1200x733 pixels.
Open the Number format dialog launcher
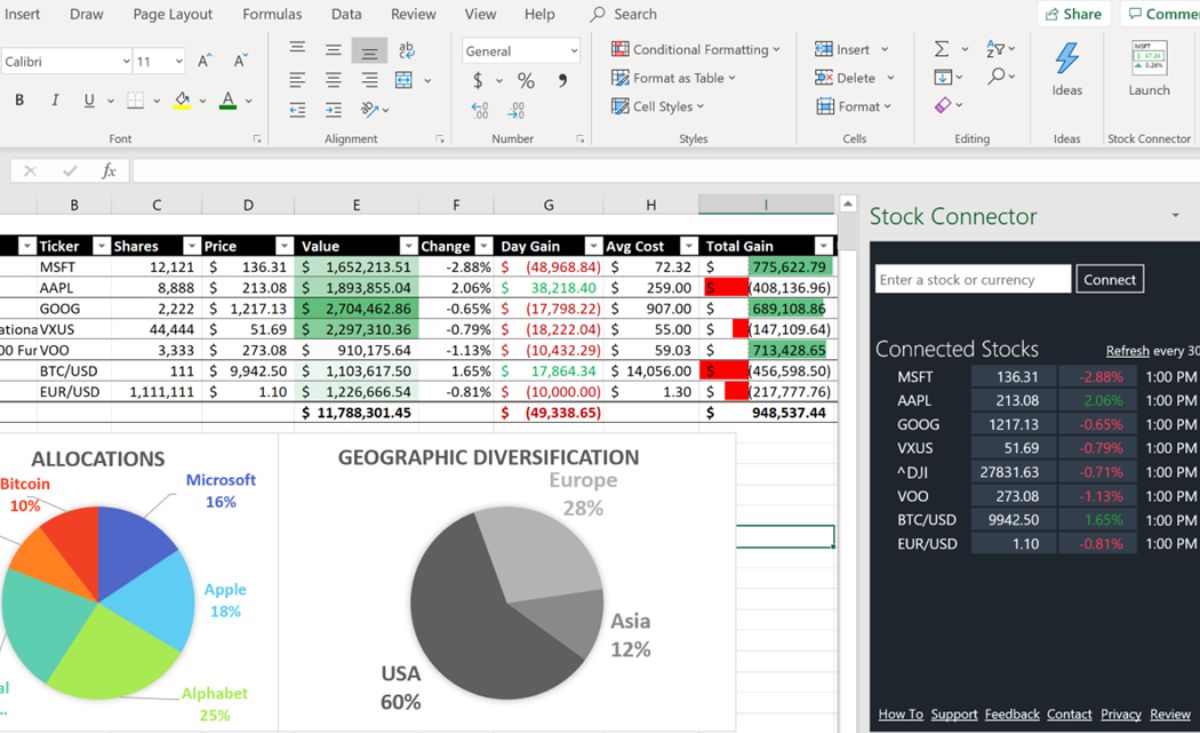[578, 139]
